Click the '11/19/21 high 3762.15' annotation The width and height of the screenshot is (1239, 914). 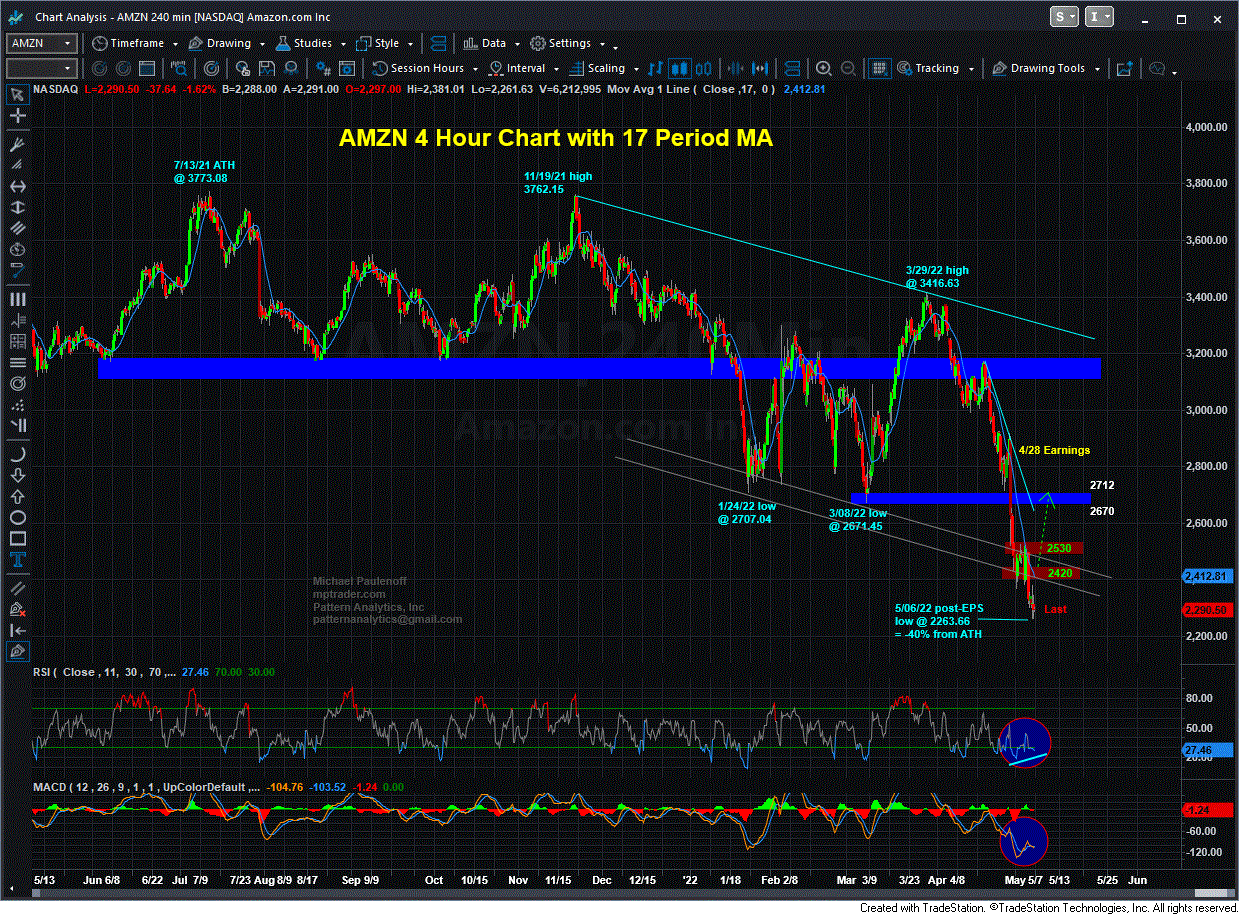point(557,182)
